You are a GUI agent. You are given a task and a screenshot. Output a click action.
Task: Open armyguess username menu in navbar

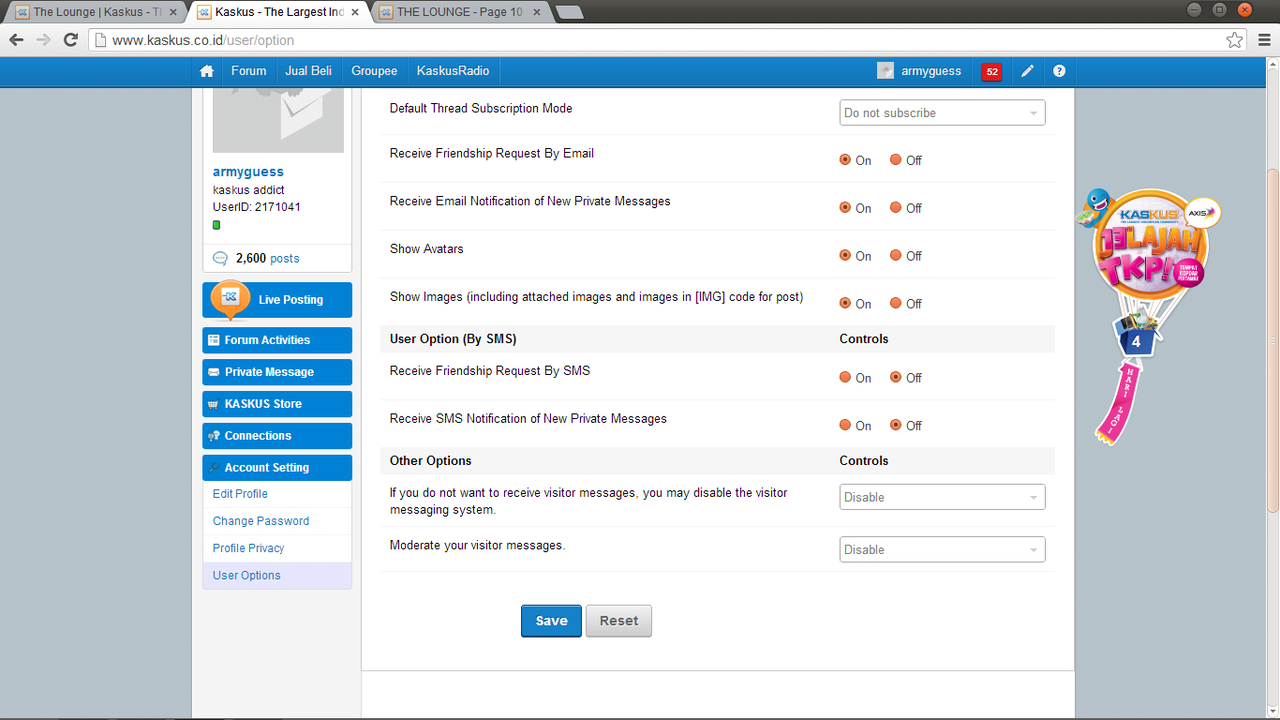click(x=931, y=71)
